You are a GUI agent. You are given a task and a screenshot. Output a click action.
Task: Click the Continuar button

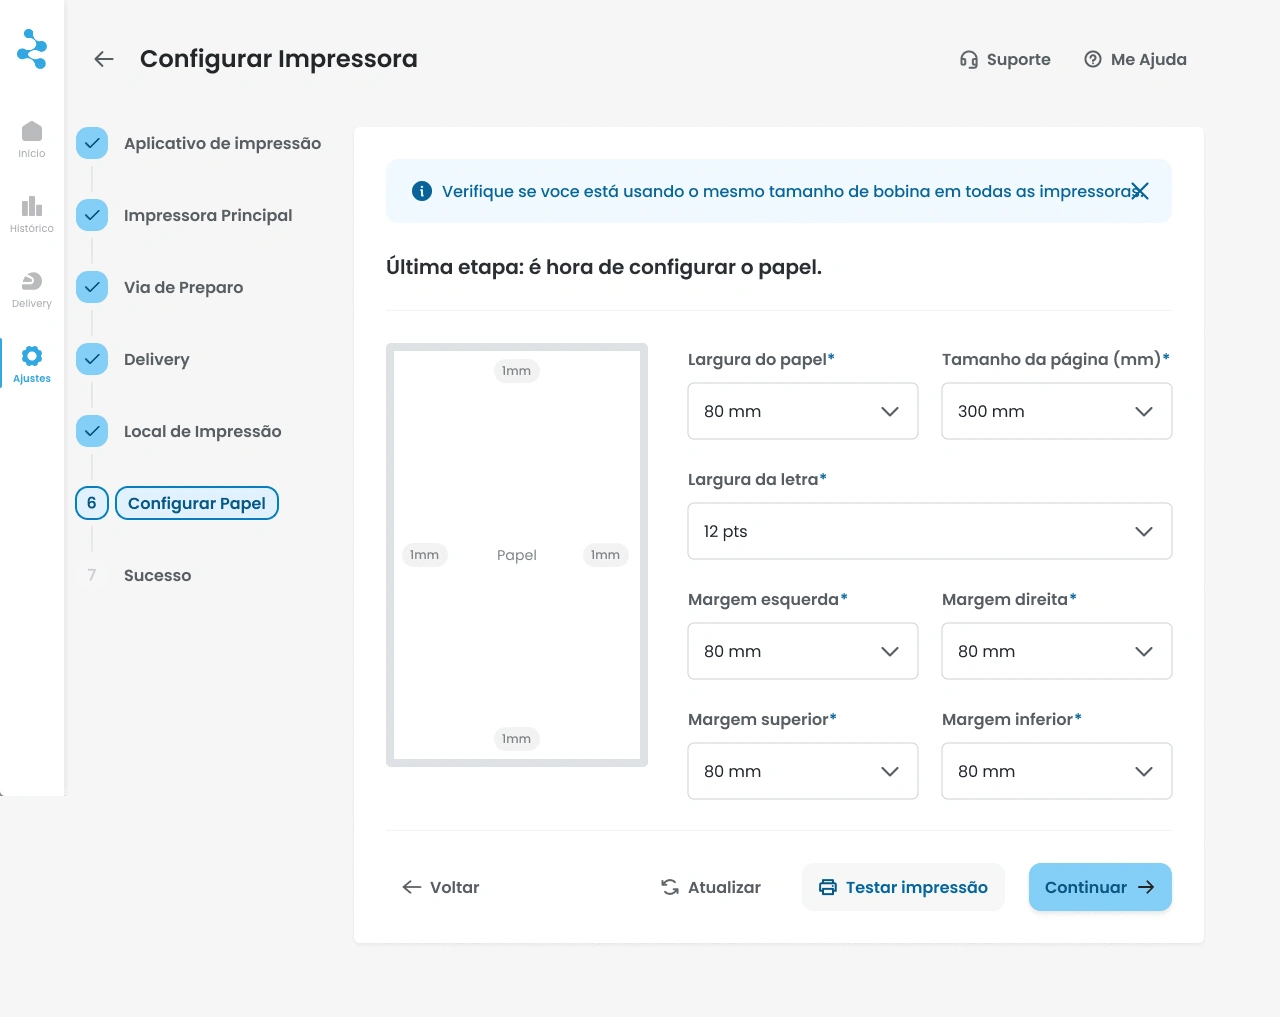coord(1100,887)
